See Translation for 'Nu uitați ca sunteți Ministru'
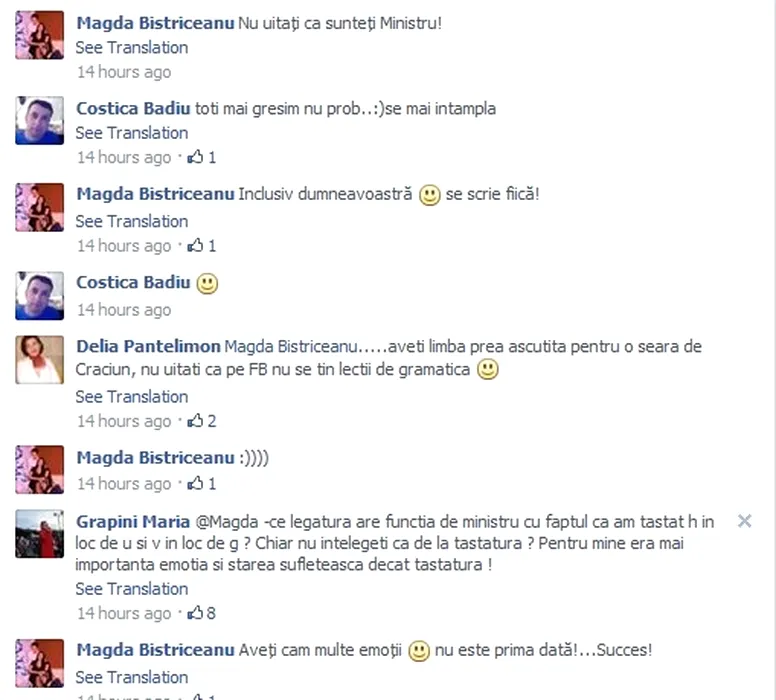 (x=132, y=48)
